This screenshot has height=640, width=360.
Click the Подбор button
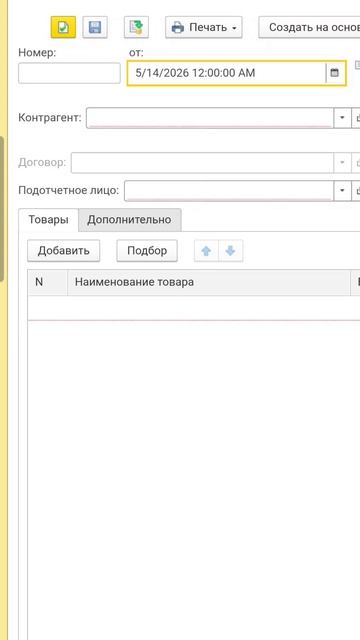coord(147,250)
